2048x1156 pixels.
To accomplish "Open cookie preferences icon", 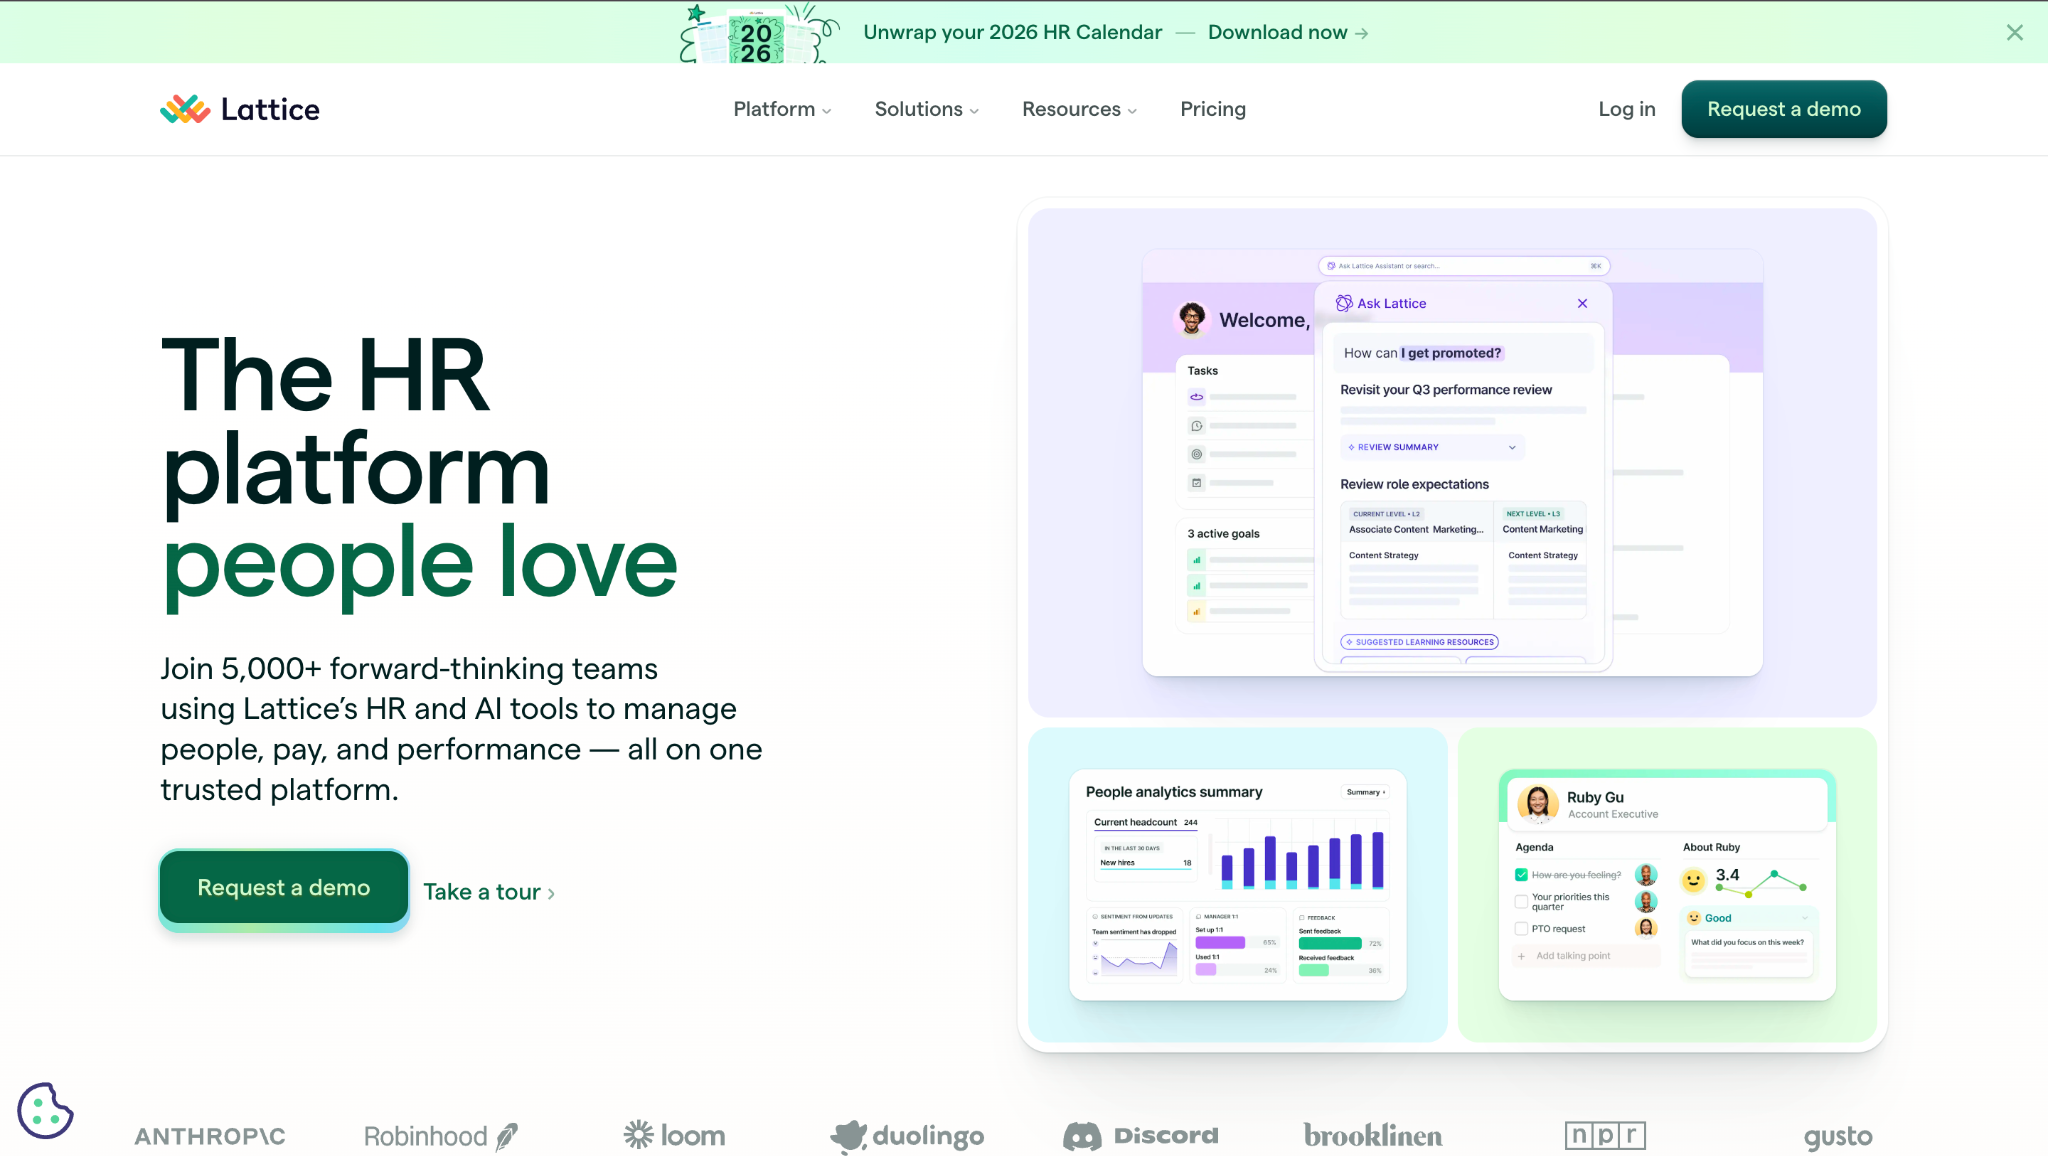I will click(x=45, y=1110).
